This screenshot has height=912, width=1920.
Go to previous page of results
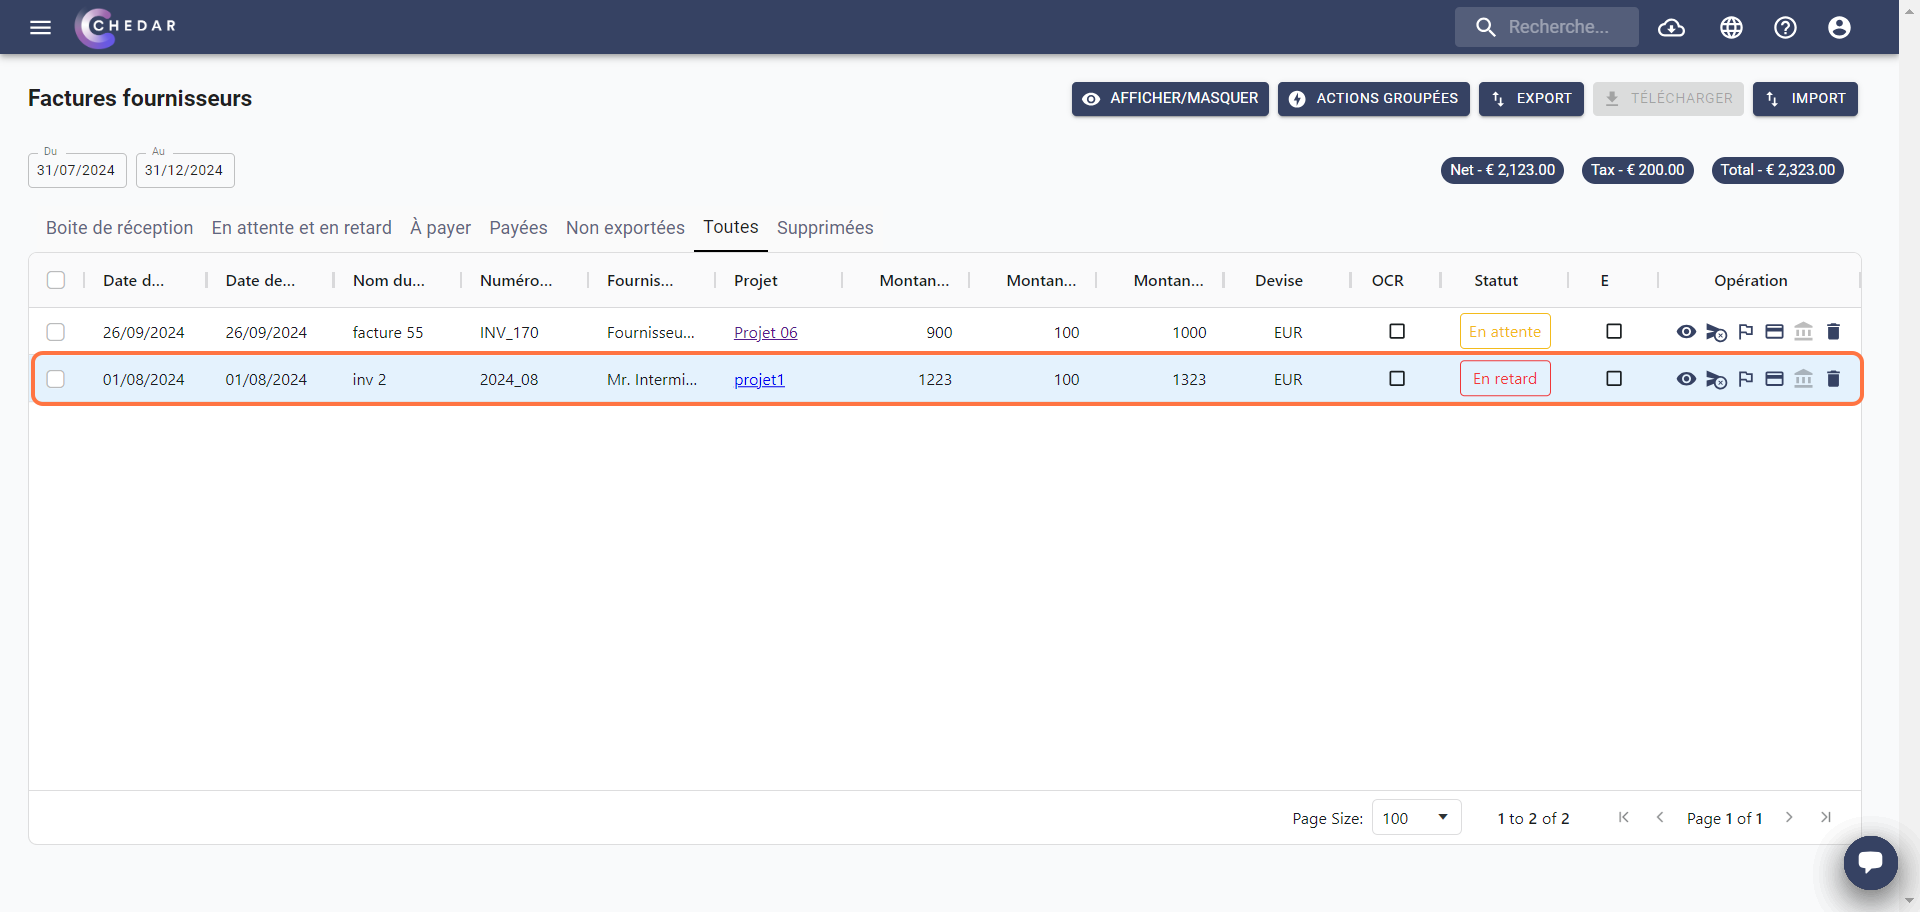[x=1660, y=818]
